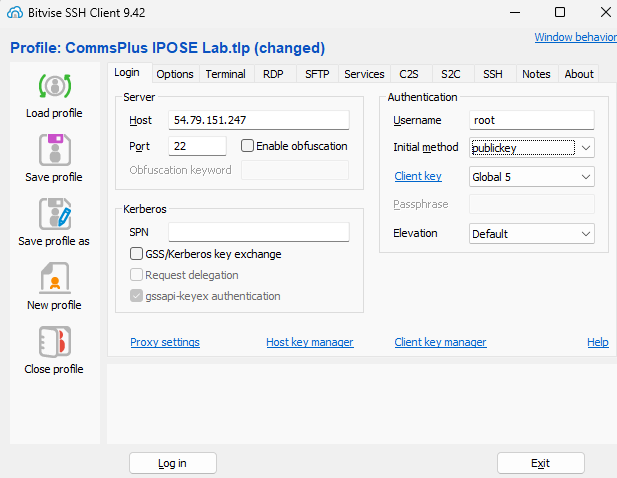This screenshot has width=617, height=478.
Task: Maximize the Bitvise SSH Client window
Action: pyautogui.click(x=560, y=13)
